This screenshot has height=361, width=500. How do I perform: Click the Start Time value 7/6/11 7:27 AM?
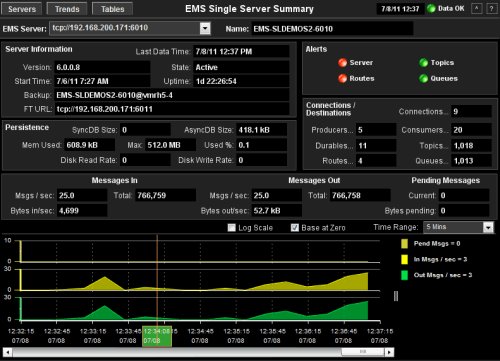(102, 81)
